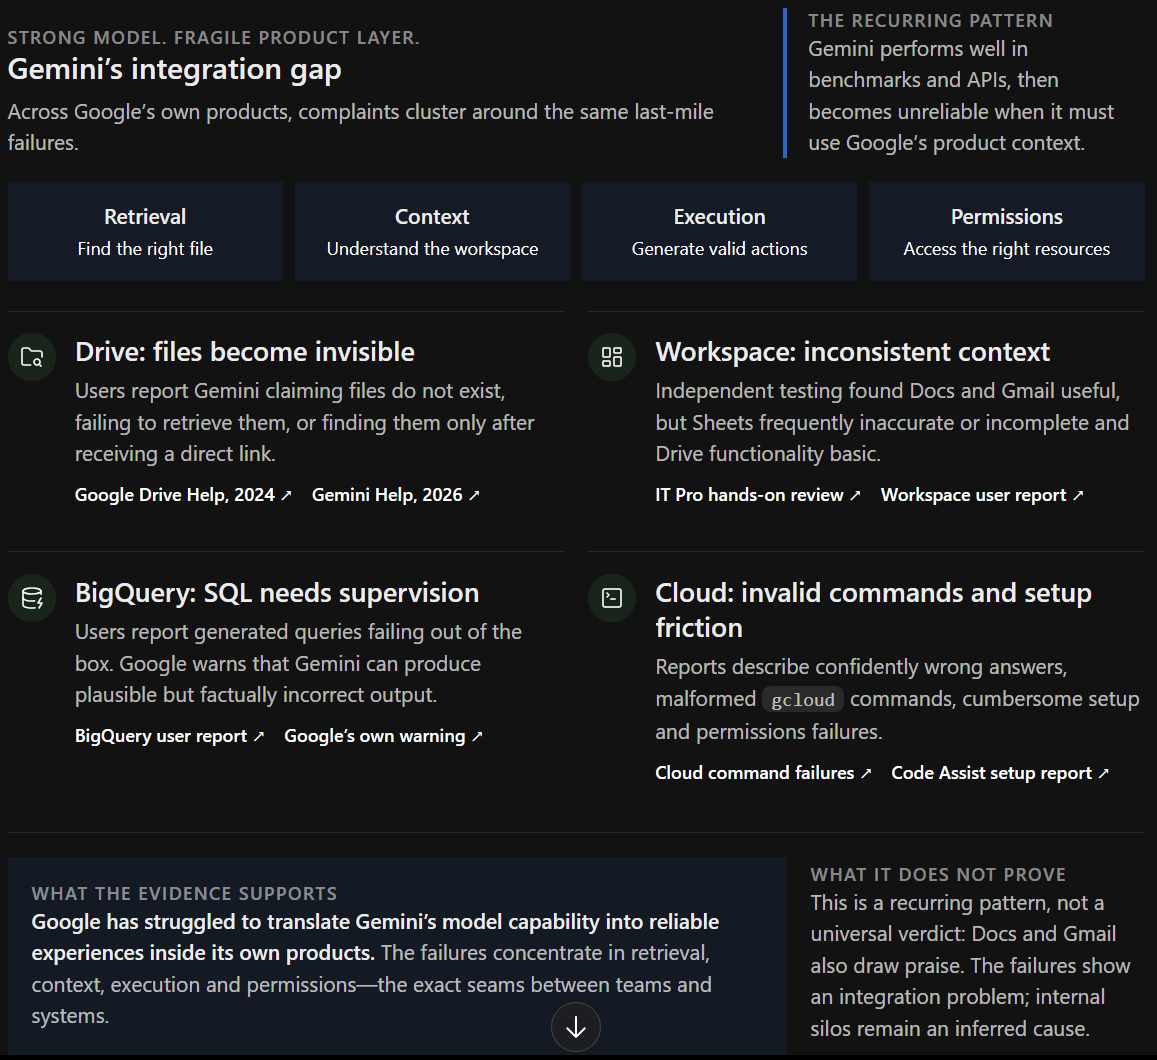The height and width of the screenshot is (1060, 1157).
Task: Click the 'Generate valid actions' subtitle
Action: 719,249
